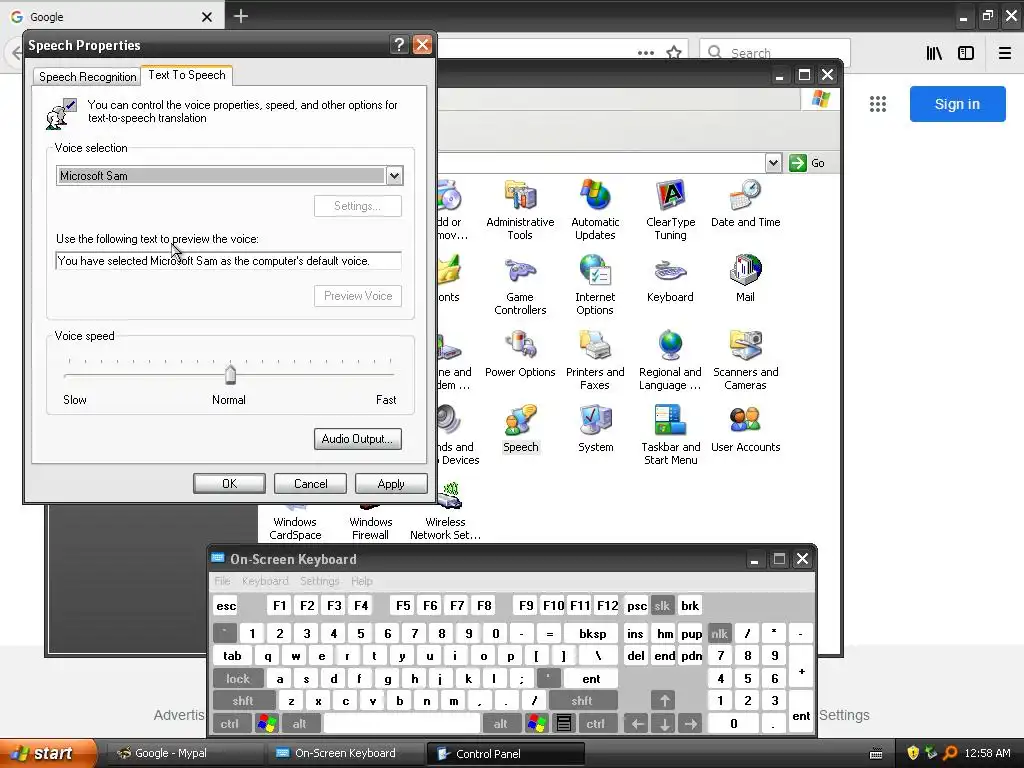1024x768 pixels.
Task: Toggle right alt key on On-Screen Keyboard
Action: pos(500,724)
